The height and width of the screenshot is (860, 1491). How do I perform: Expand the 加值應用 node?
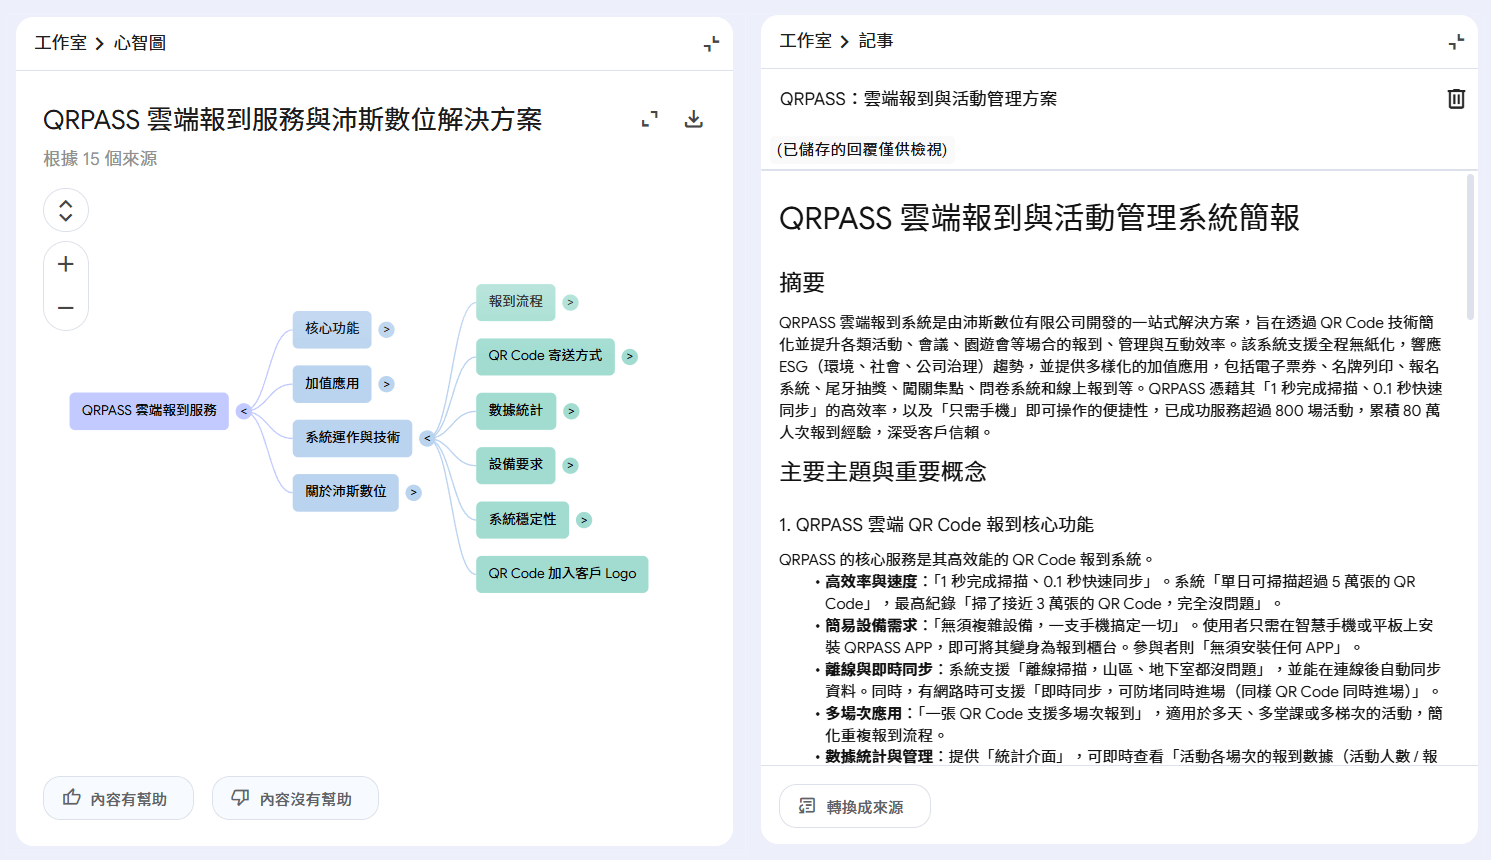[x=386, y=384]
